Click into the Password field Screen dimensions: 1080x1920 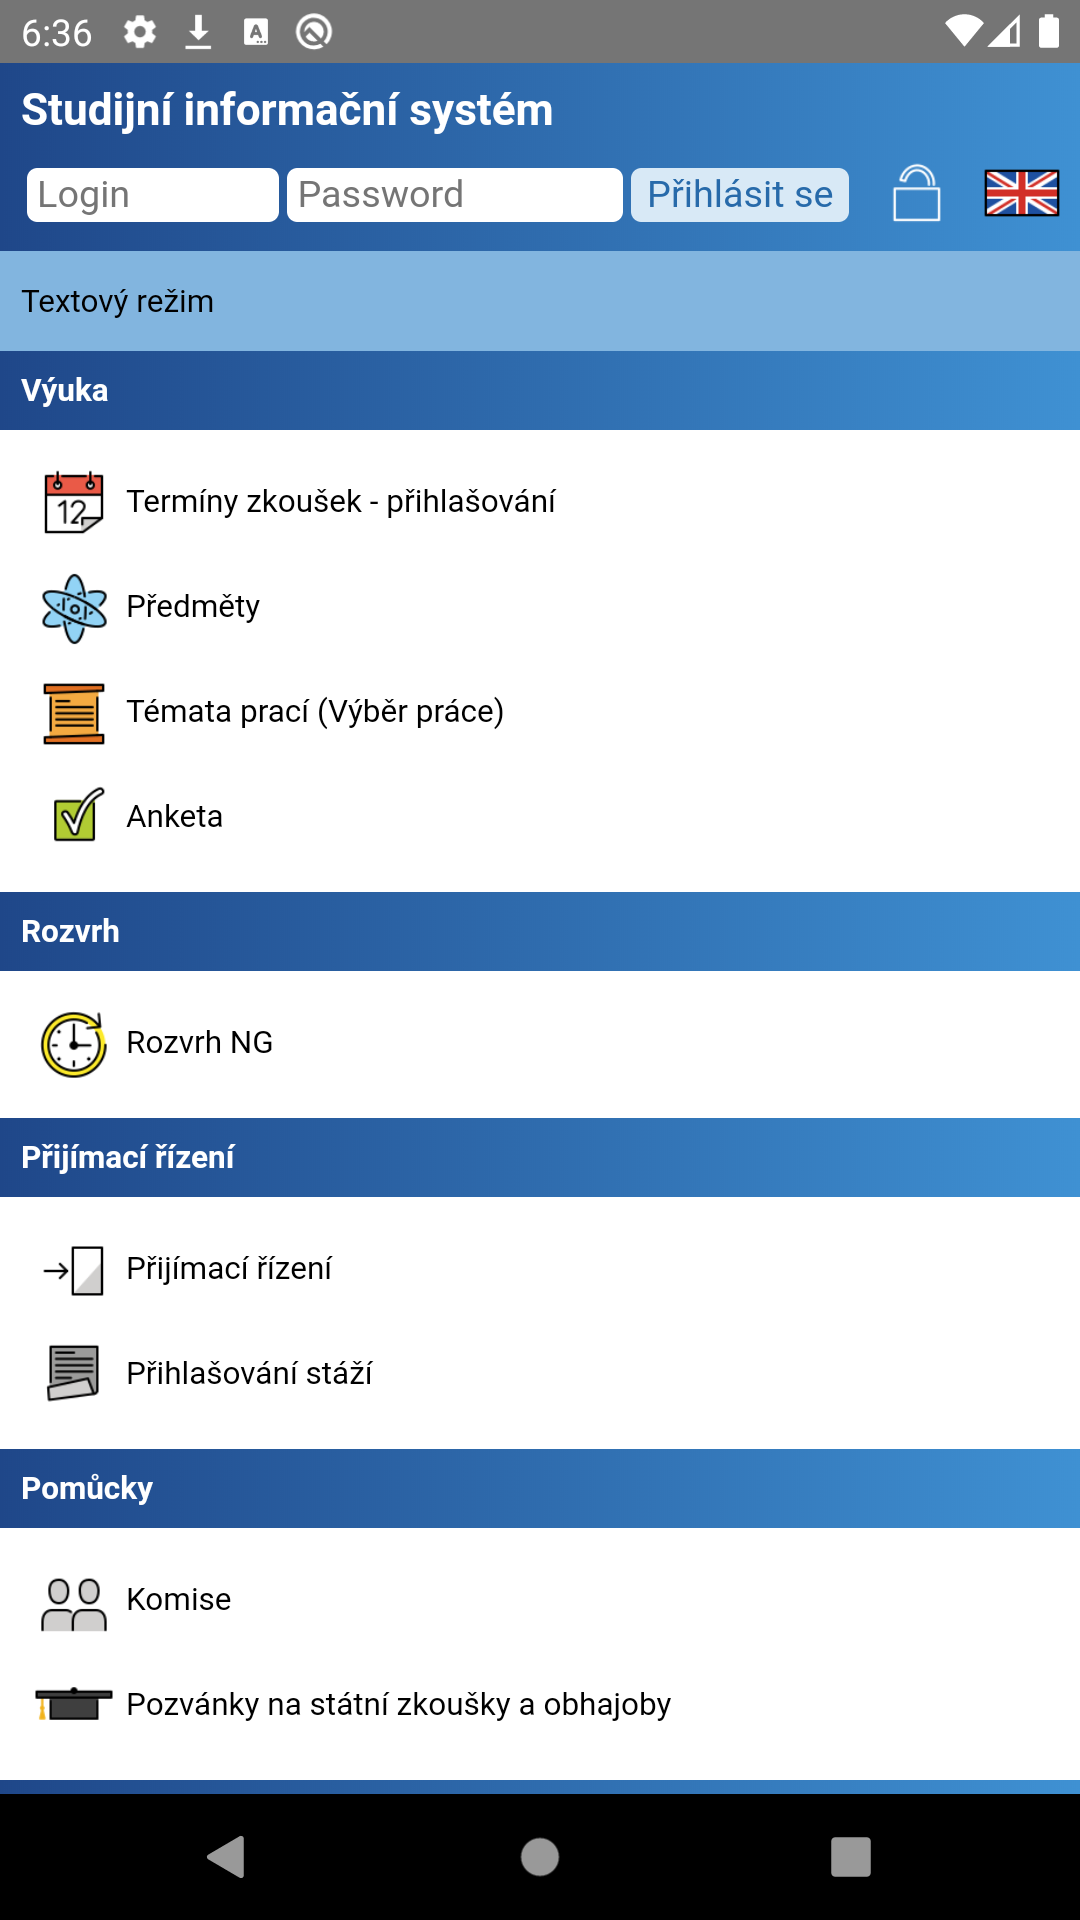(454, 195)
